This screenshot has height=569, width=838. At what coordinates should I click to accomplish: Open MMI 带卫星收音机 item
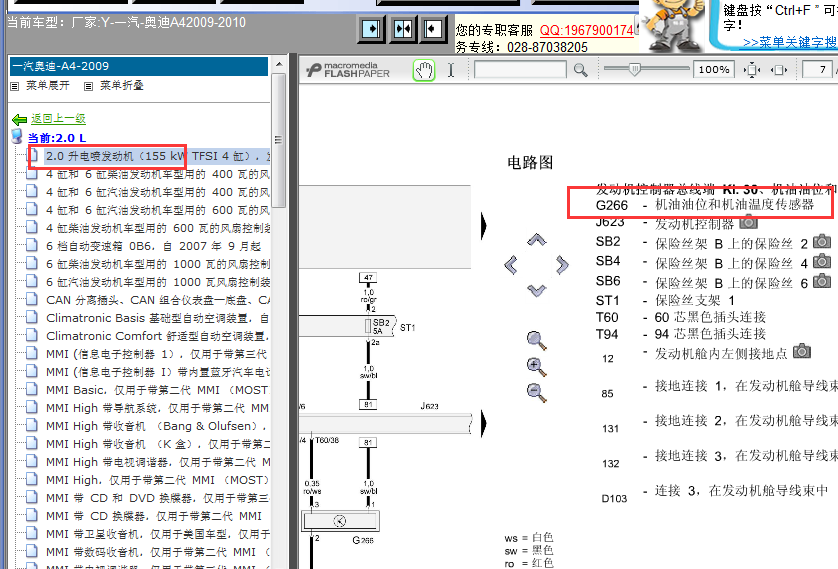pos(158,534)
